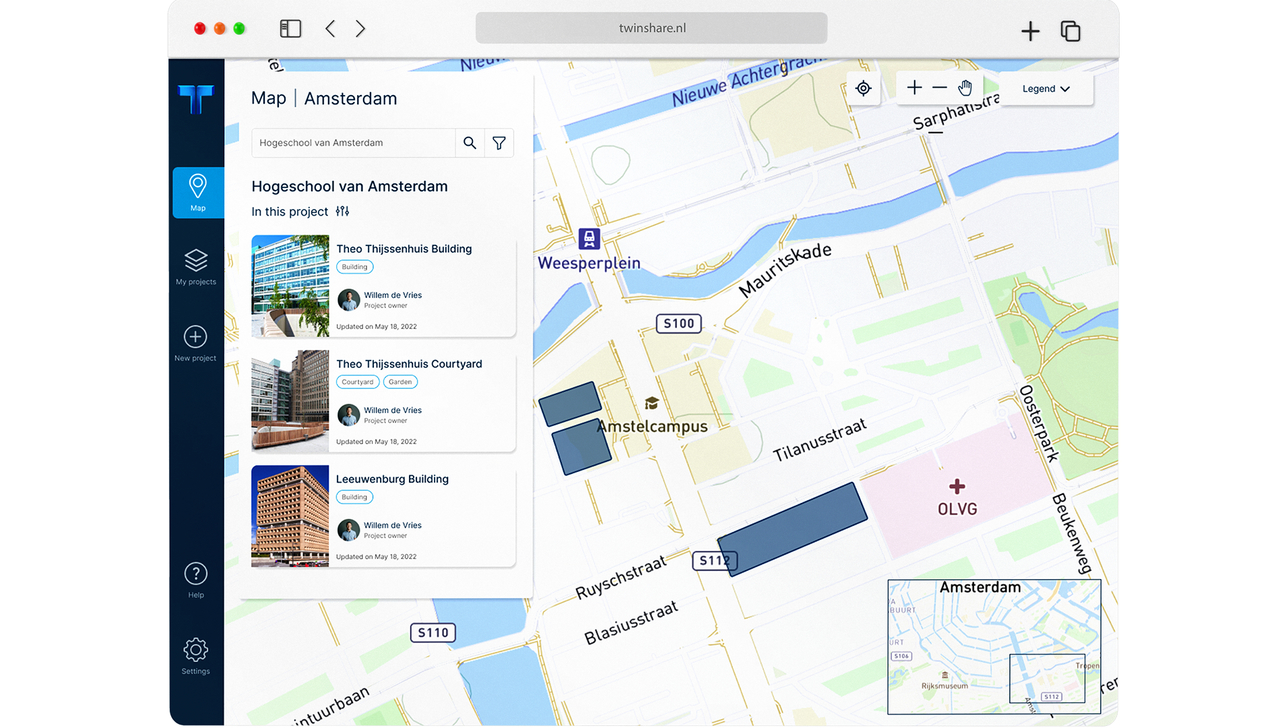Click the Weesperplein metro station icon
1280x728 pixels.
tap(590, 239)
